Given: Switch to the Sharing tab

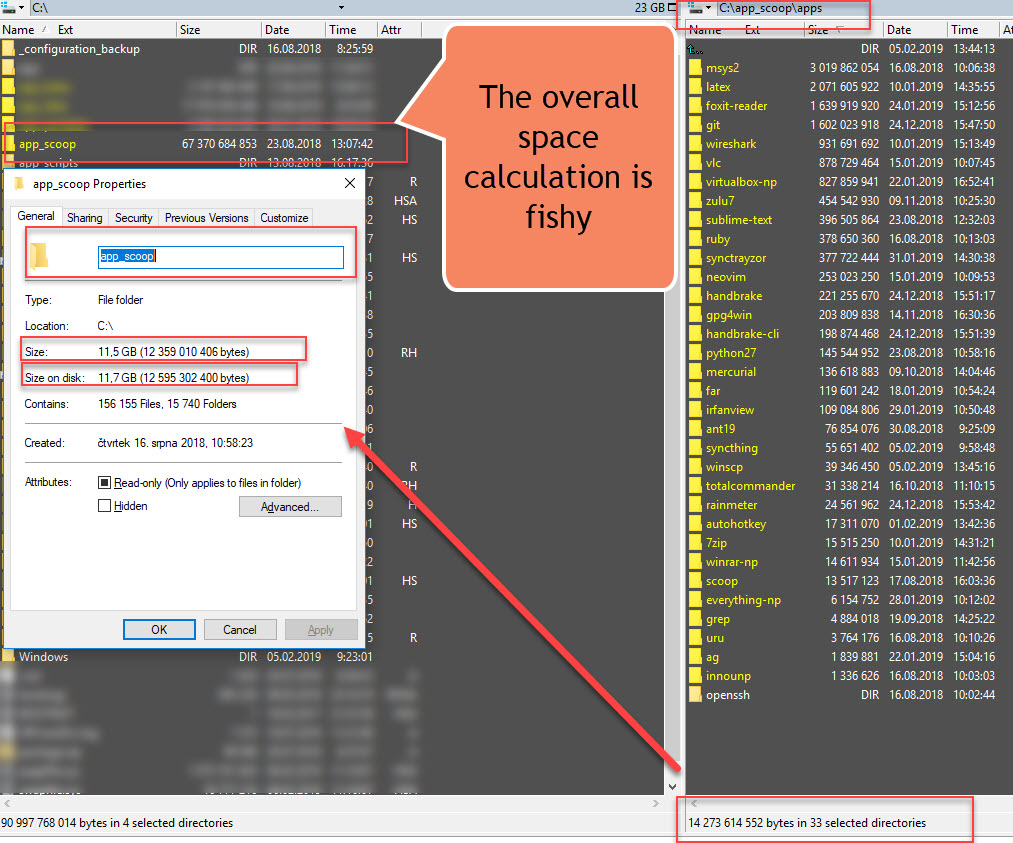Looking at the screenshot, I should (x=85, y=218).
